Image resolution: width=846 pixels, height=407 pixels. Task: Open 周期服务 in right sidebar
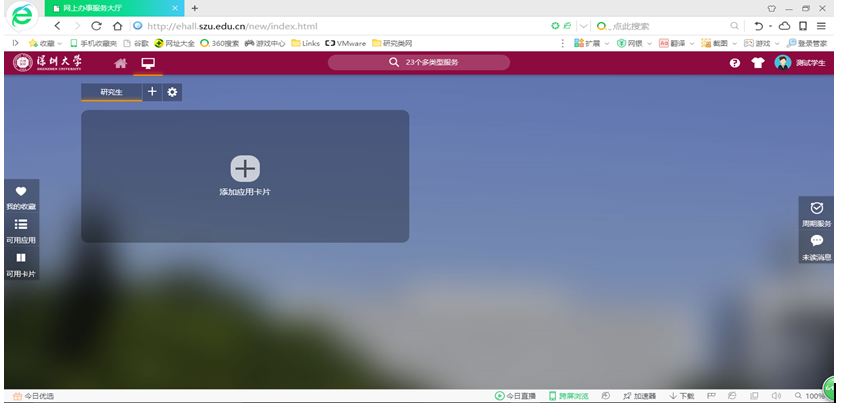(x=816, y=213)
